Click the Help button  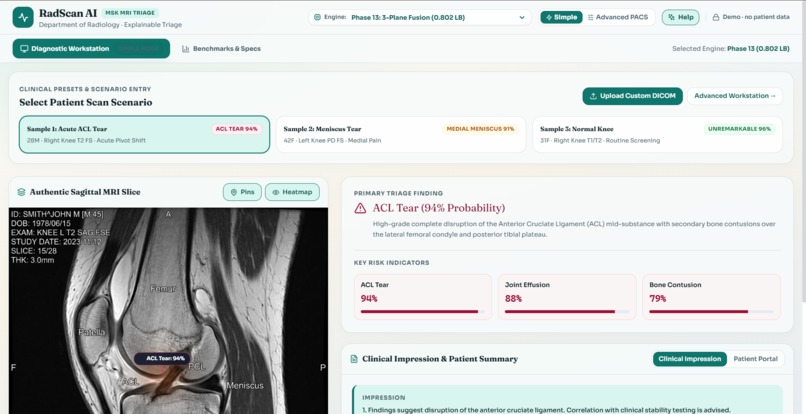681,17
